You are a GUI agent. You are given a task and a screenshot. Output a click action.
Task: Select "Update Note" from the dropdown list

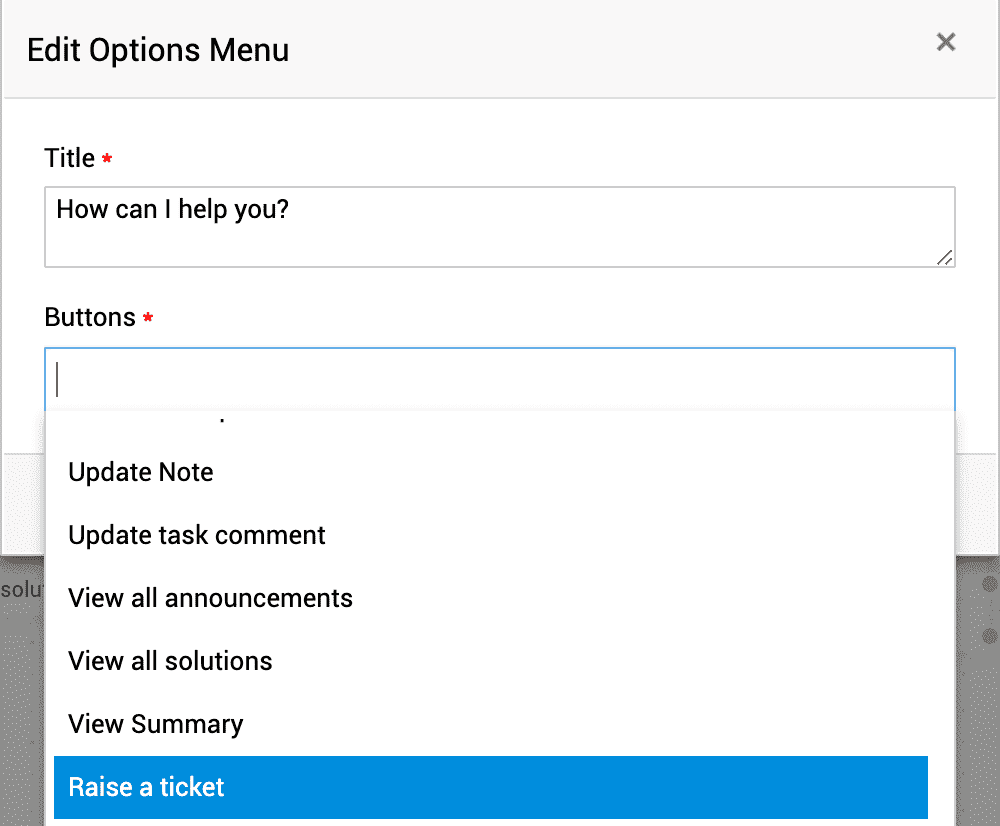click(140, 471)
